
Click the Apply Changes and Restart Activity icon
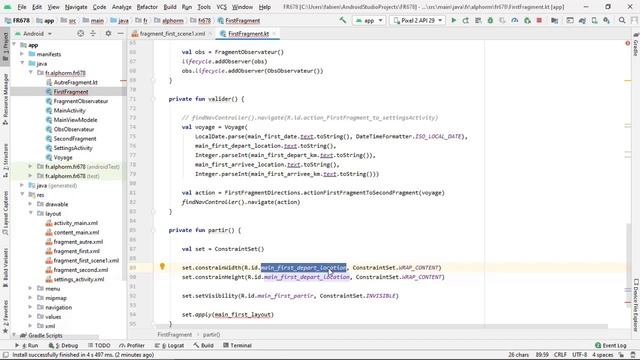[x=466, y=20]
